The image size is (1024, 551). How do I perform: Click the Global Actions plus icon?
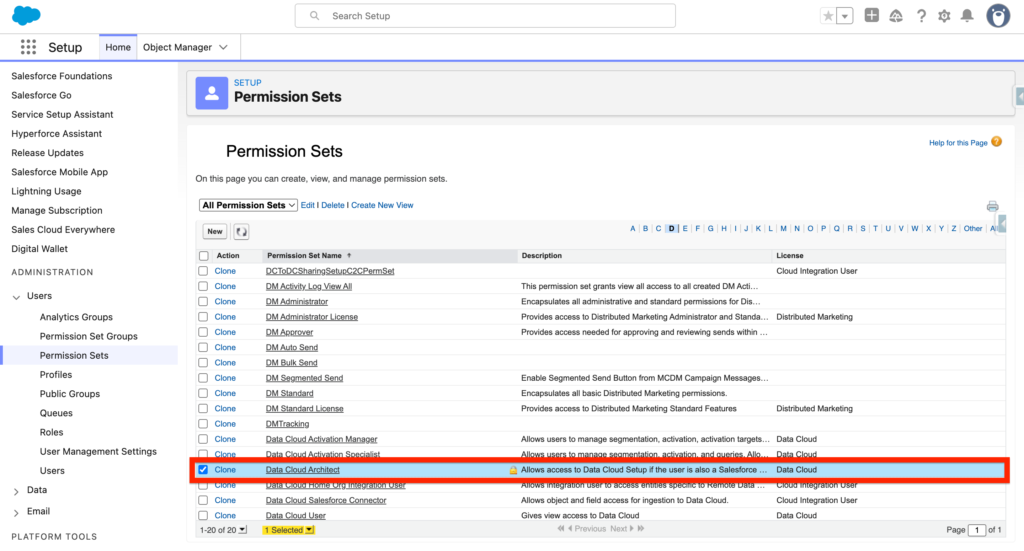[872, 16]
